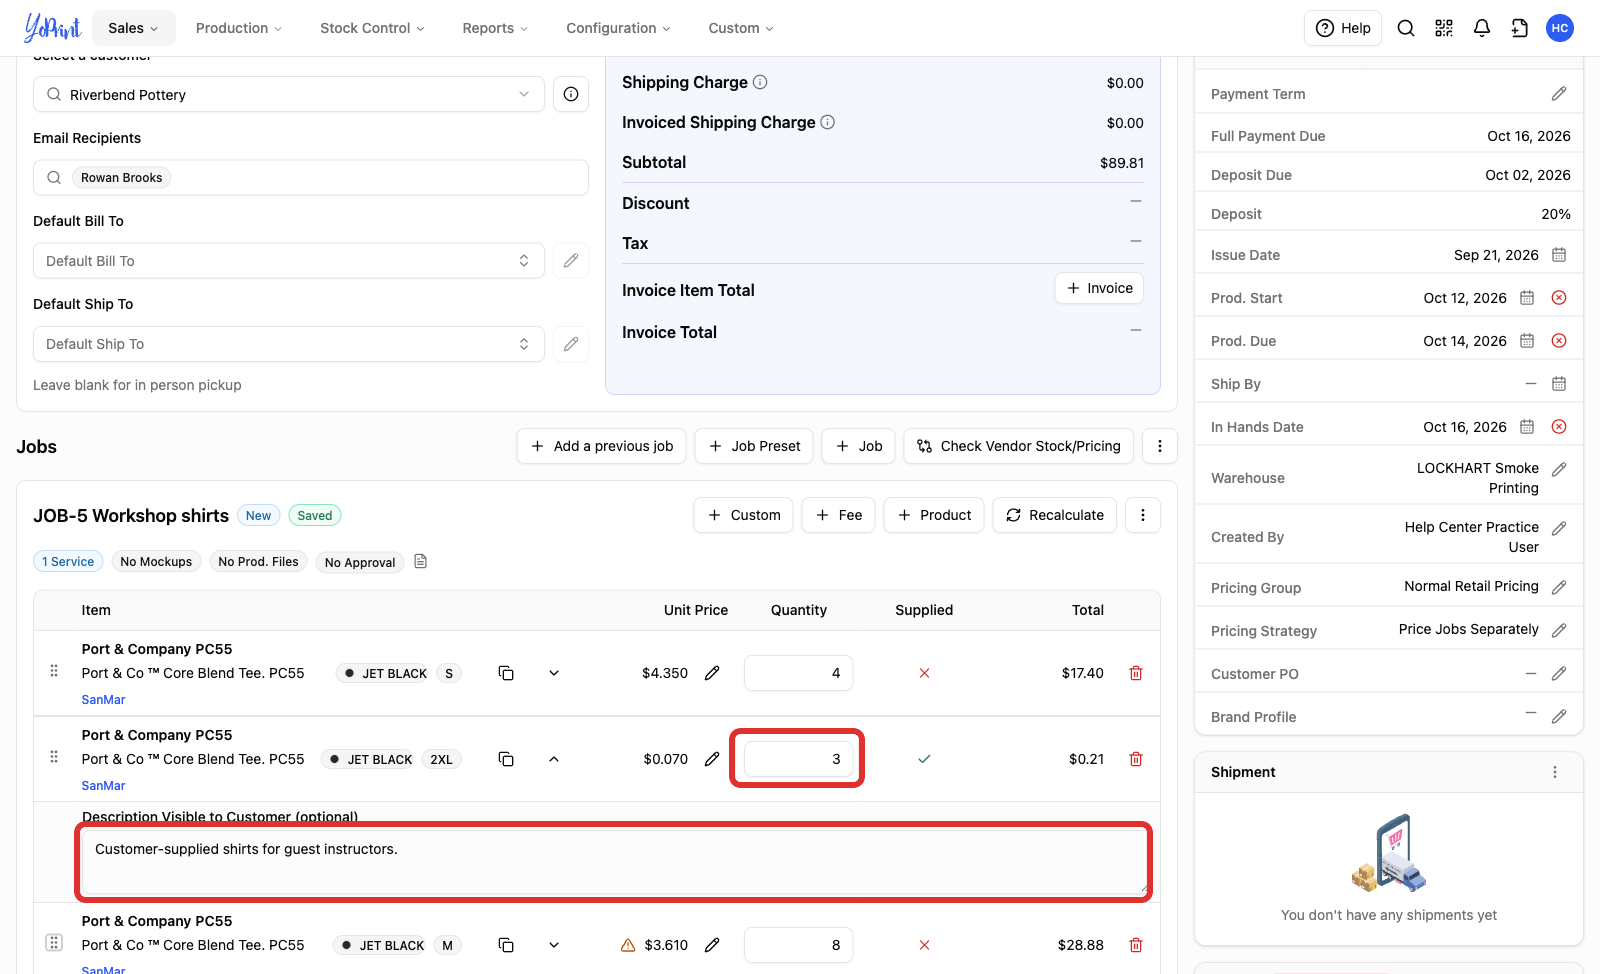Duplicate the JET BLACK M line item
1600x974 pixels.
pyautogui.click(x=506, y=945)
